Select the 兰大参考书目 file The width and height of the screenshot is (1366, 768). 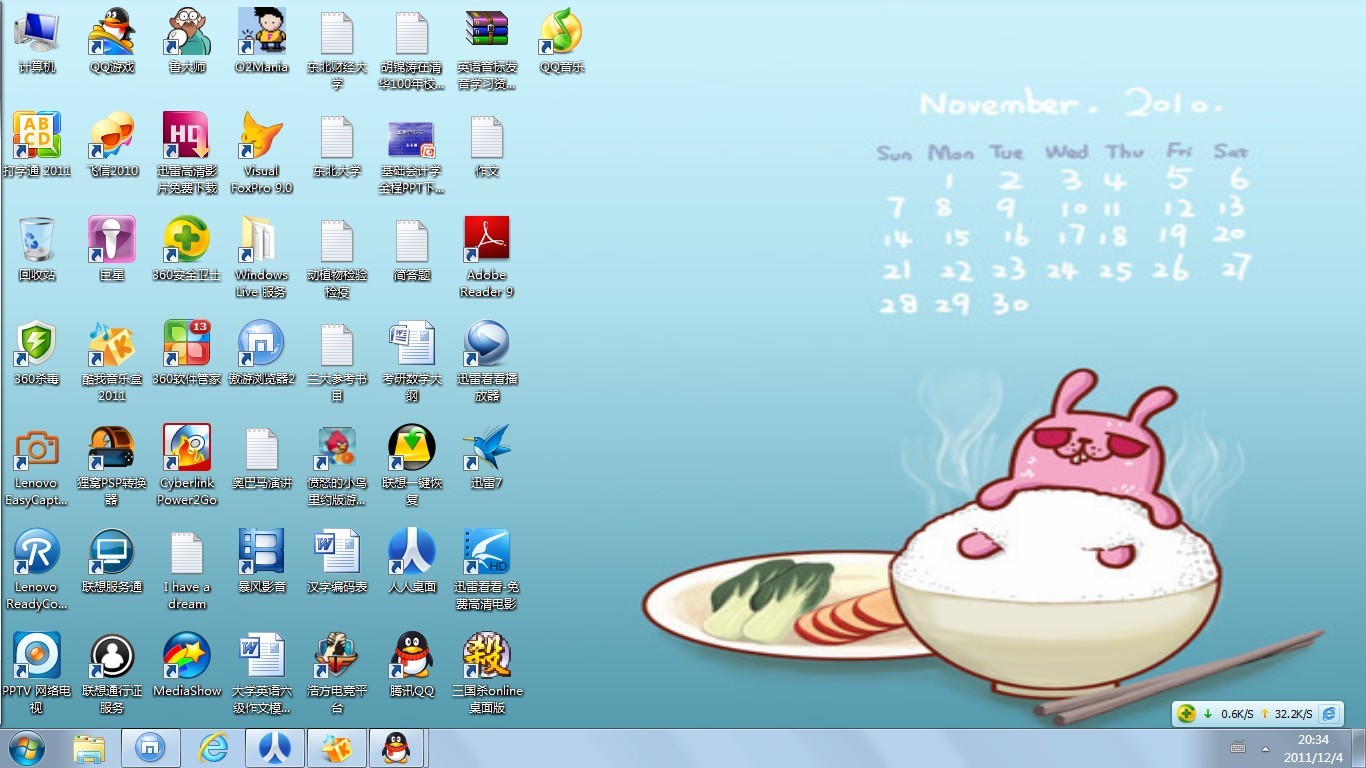pyautogui.click(x=337, y=361)
